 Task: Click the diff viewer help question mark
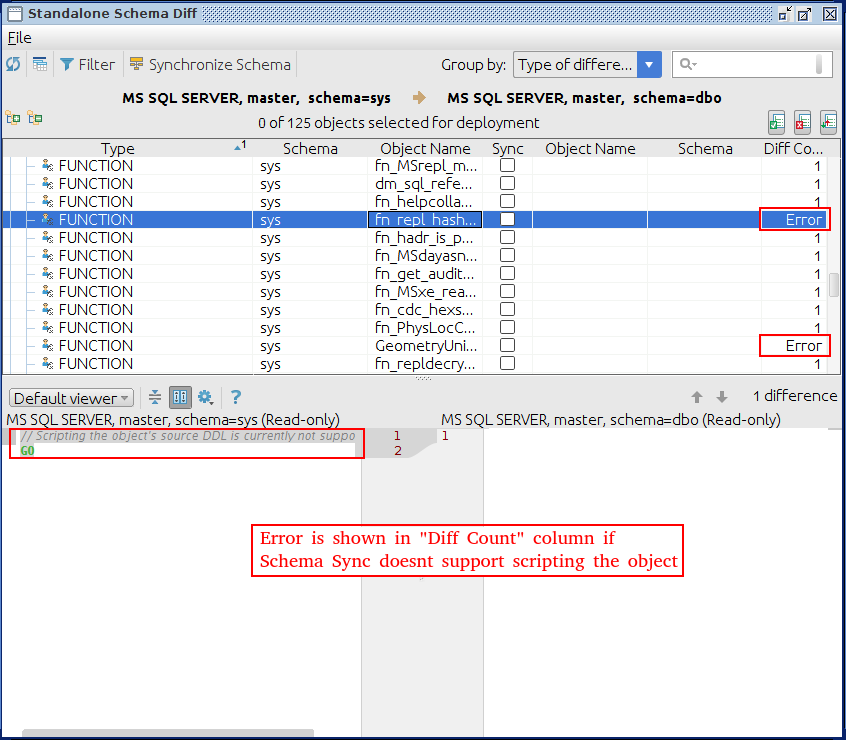(x=236, y=398)
